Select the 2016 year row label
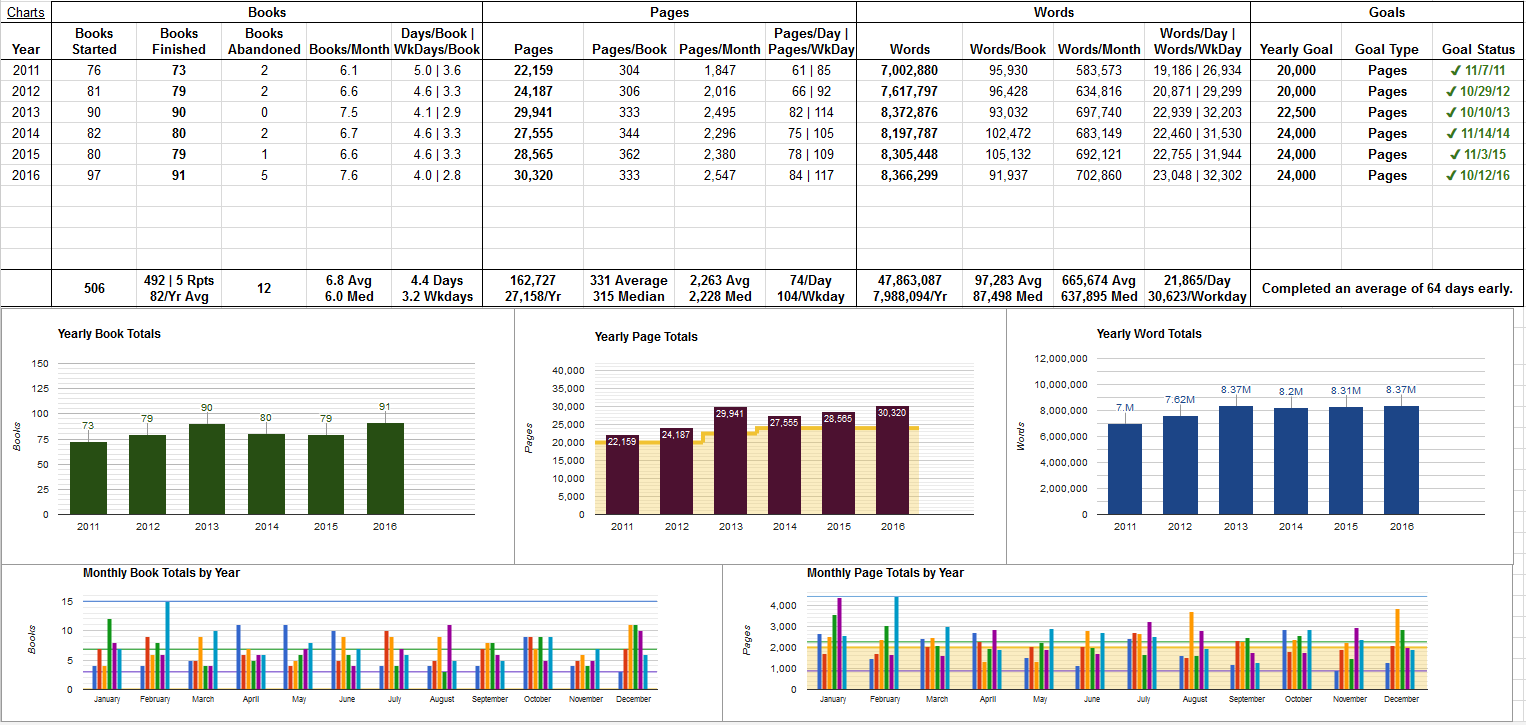The width and height of the screenshot is (1526, 725). coord(26,175)
